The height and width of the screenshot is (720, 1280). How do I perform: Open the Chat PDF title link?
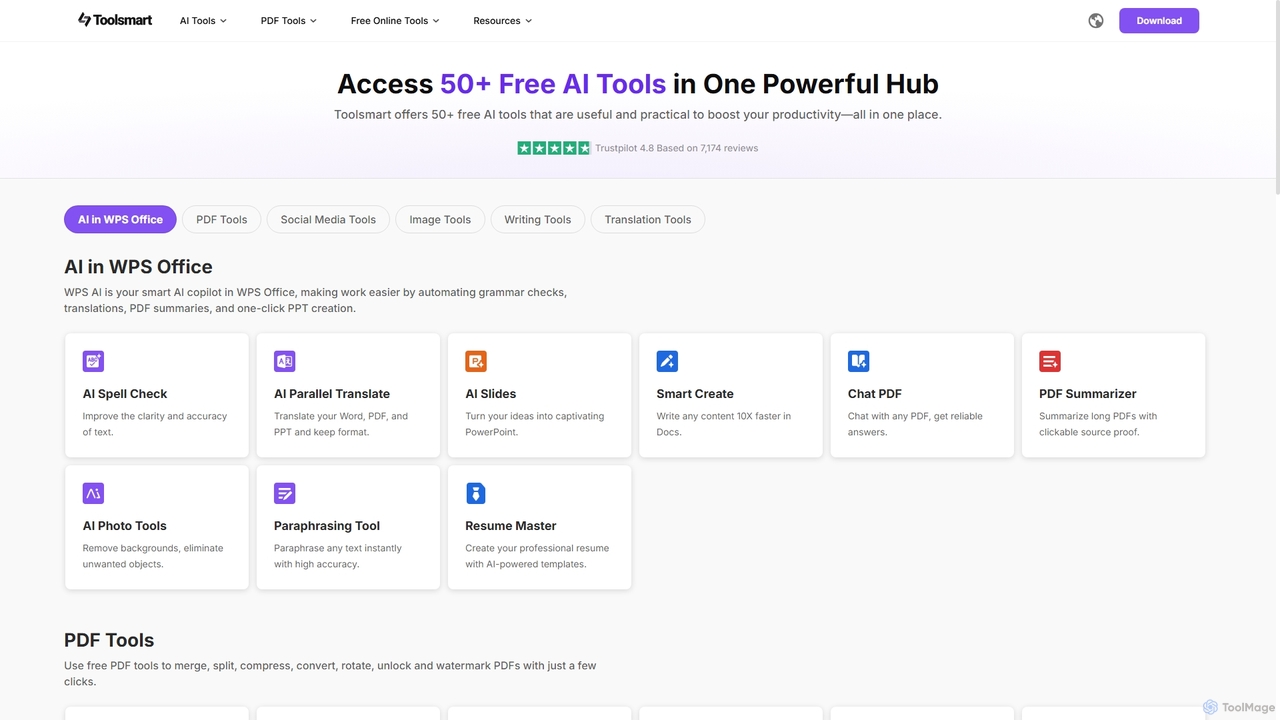pos(875,394)
